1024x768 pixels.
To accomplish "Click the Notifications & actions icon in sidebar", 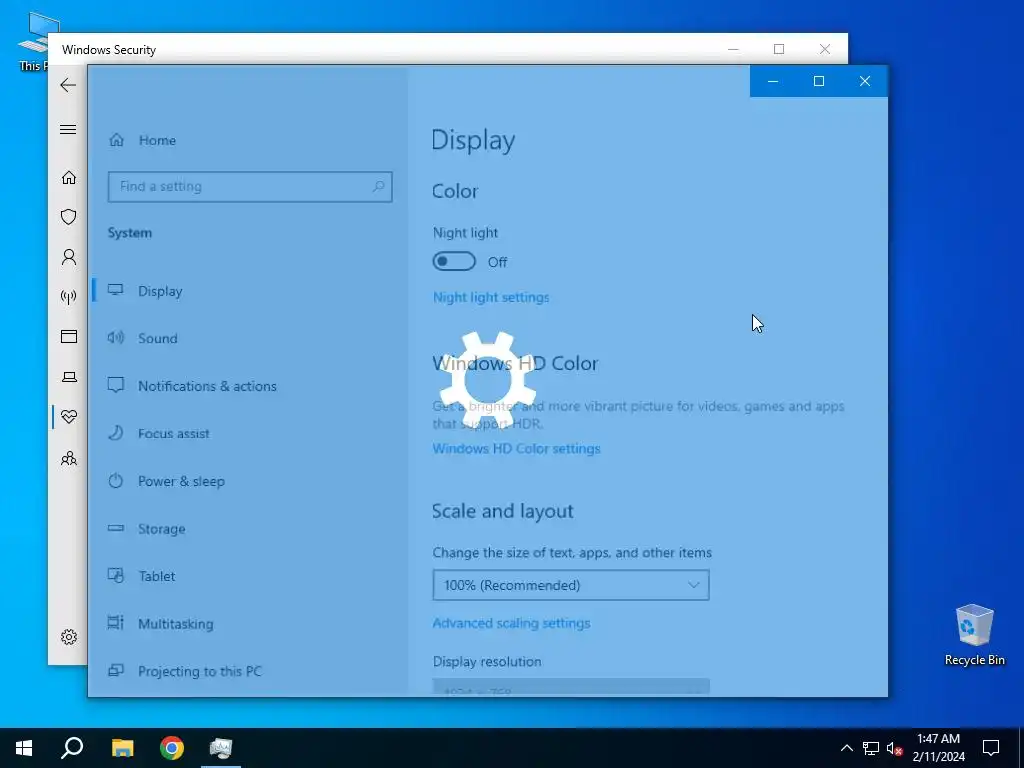I will point(116,385).
